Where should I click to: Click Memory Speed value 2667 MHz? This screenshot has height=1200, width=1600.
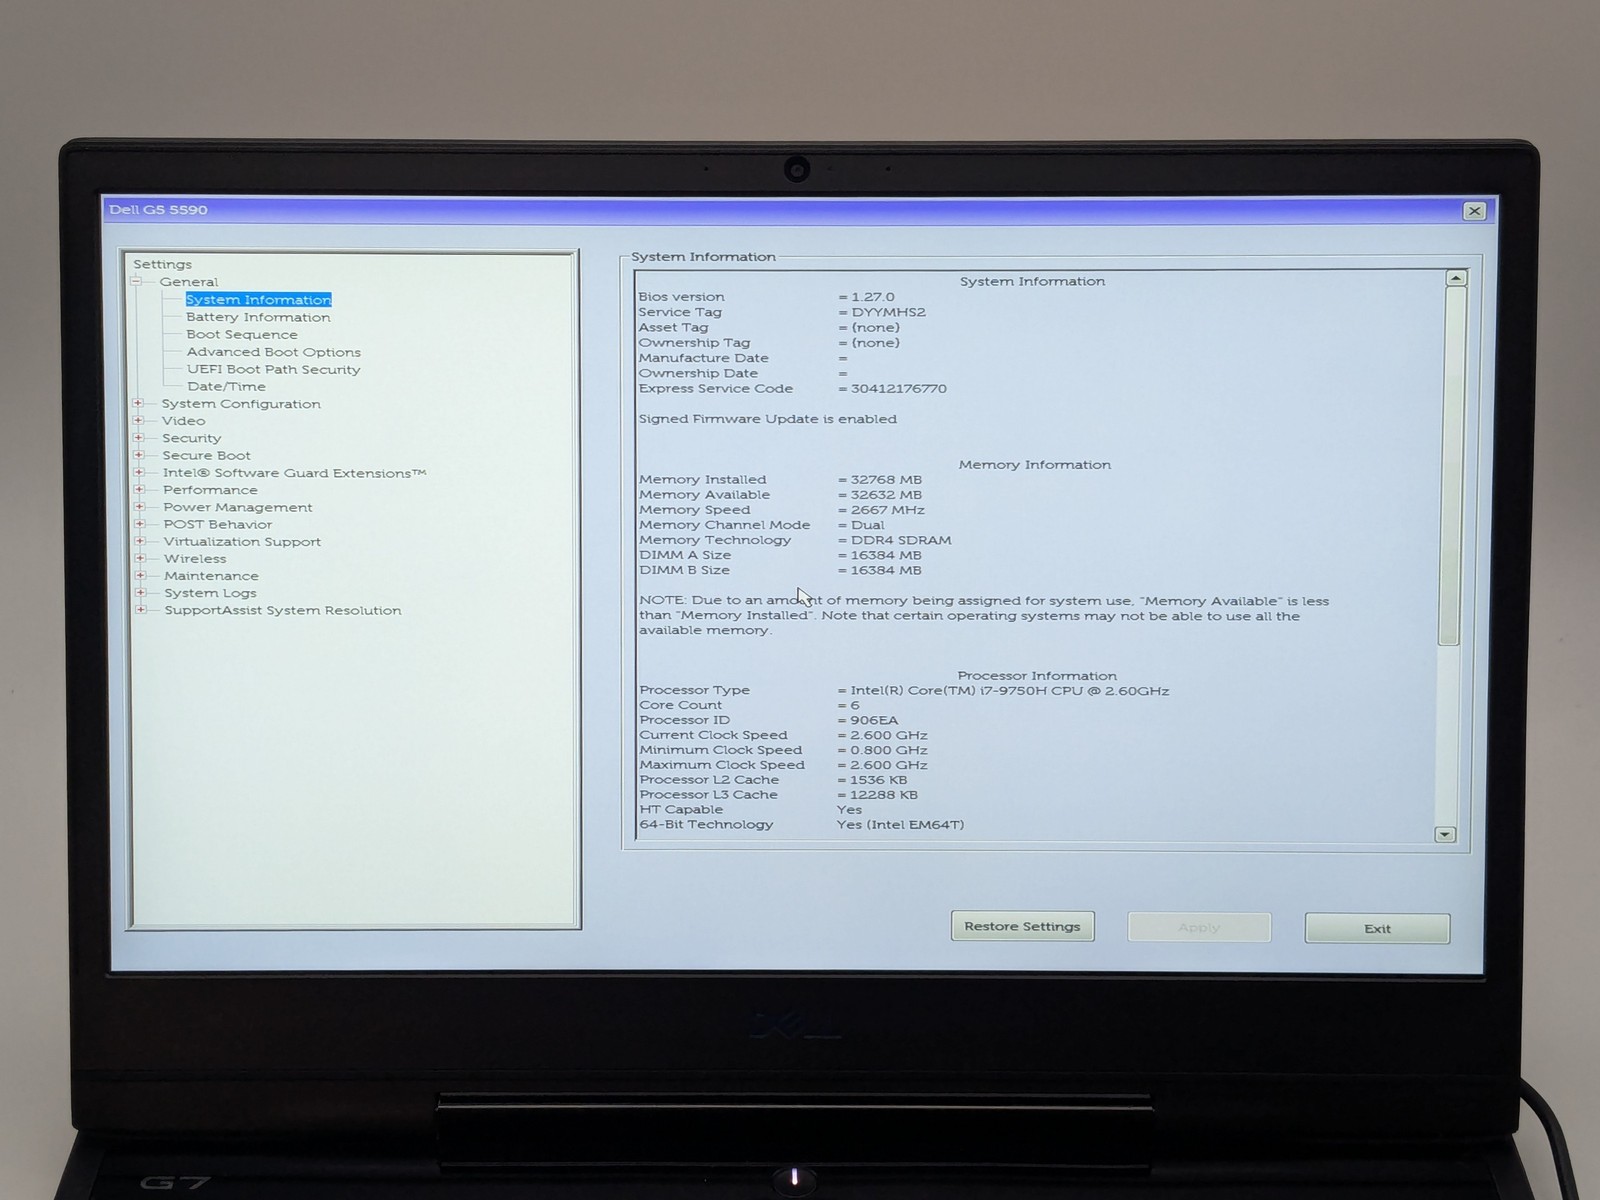(888, 510)
